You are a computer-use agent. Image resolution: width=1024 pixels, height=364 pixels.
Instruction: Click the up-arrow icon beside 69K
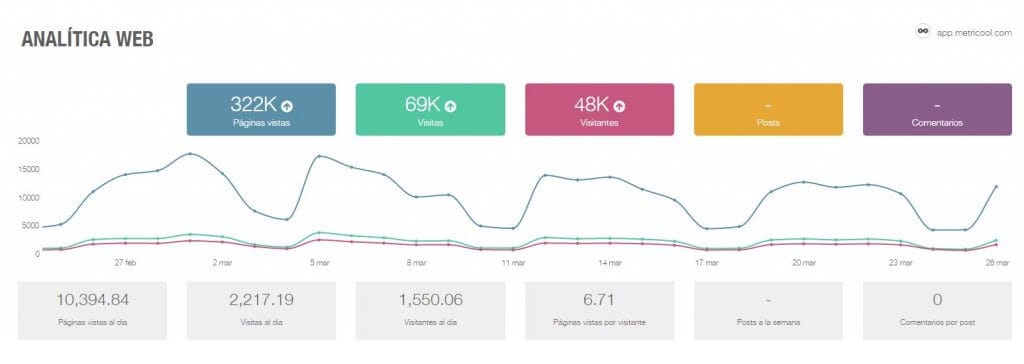click(451, 105)
